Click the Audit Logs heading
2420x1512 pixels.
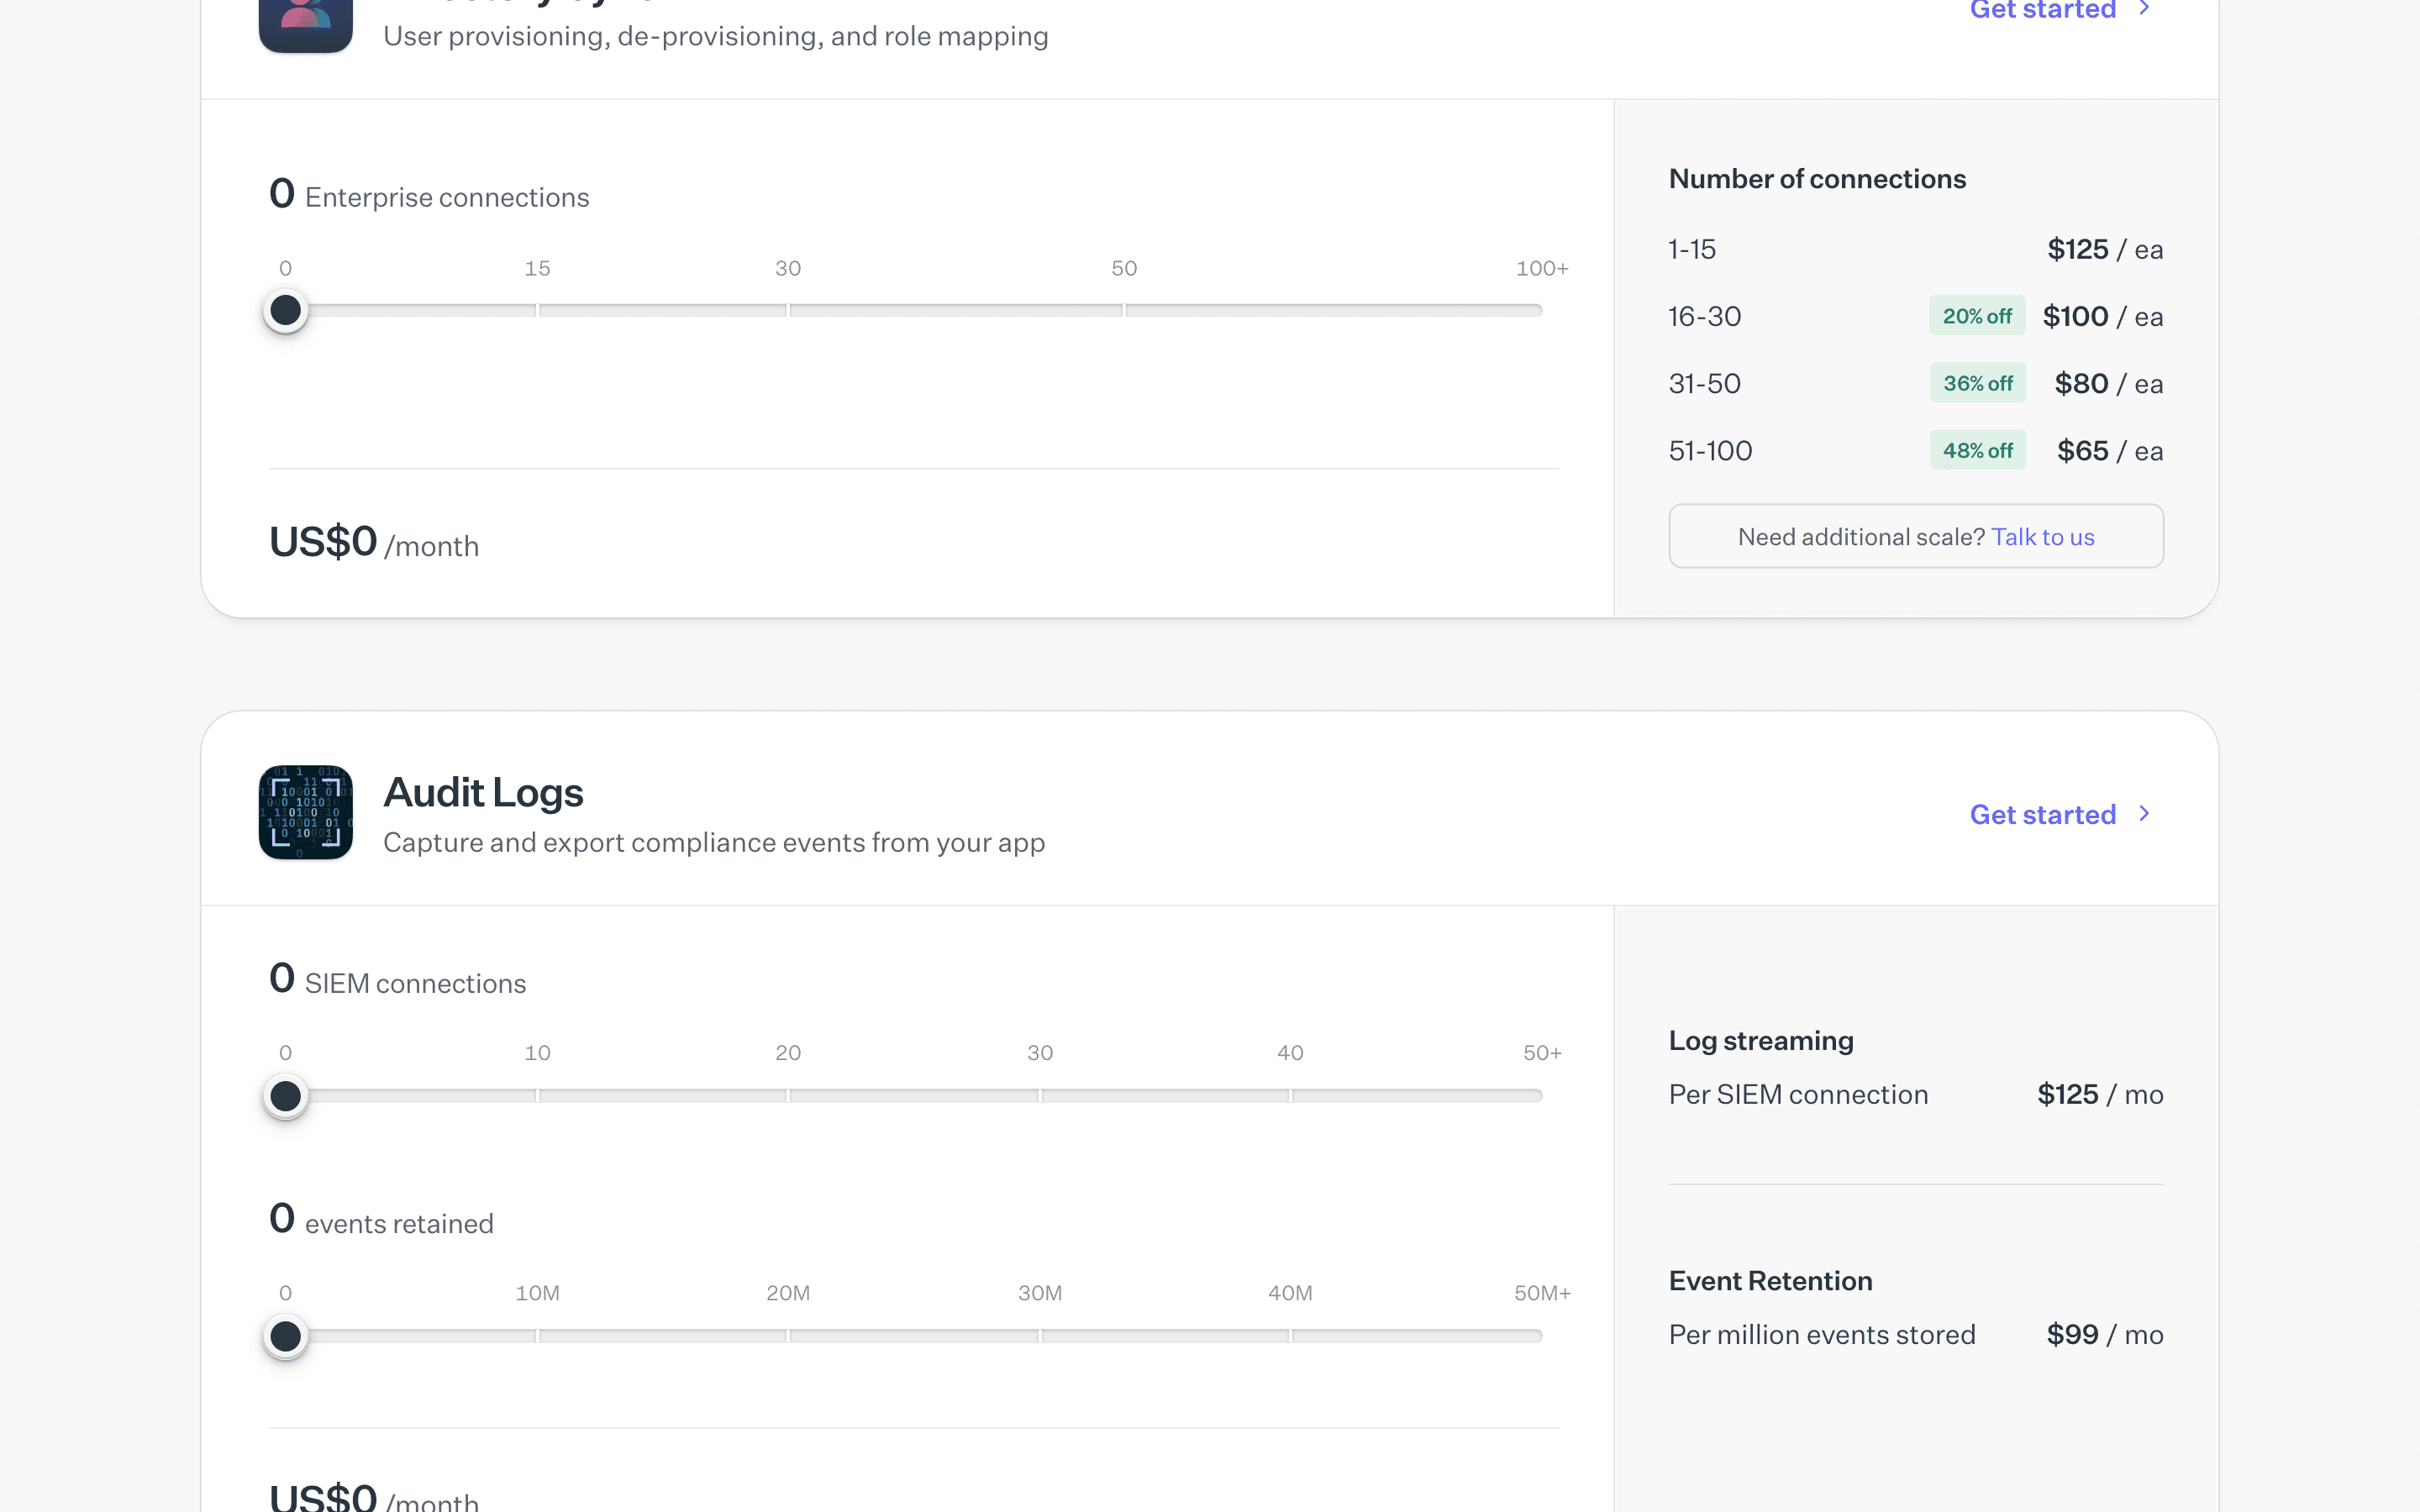tap(483, 792)
